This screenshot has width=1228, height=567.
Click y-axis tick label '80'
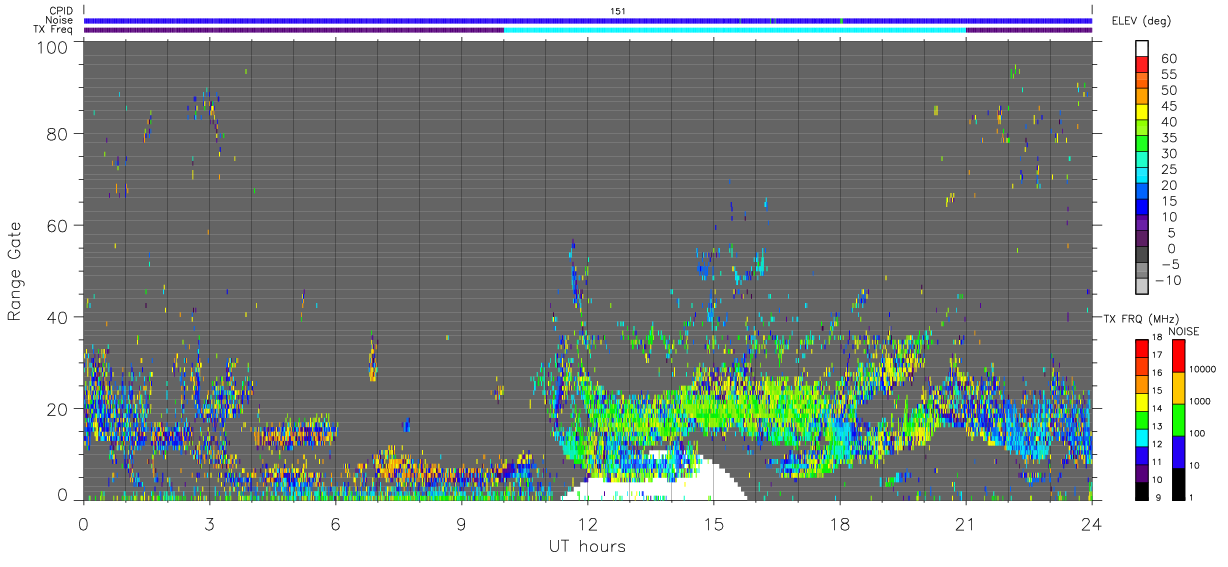coord(58,134)
